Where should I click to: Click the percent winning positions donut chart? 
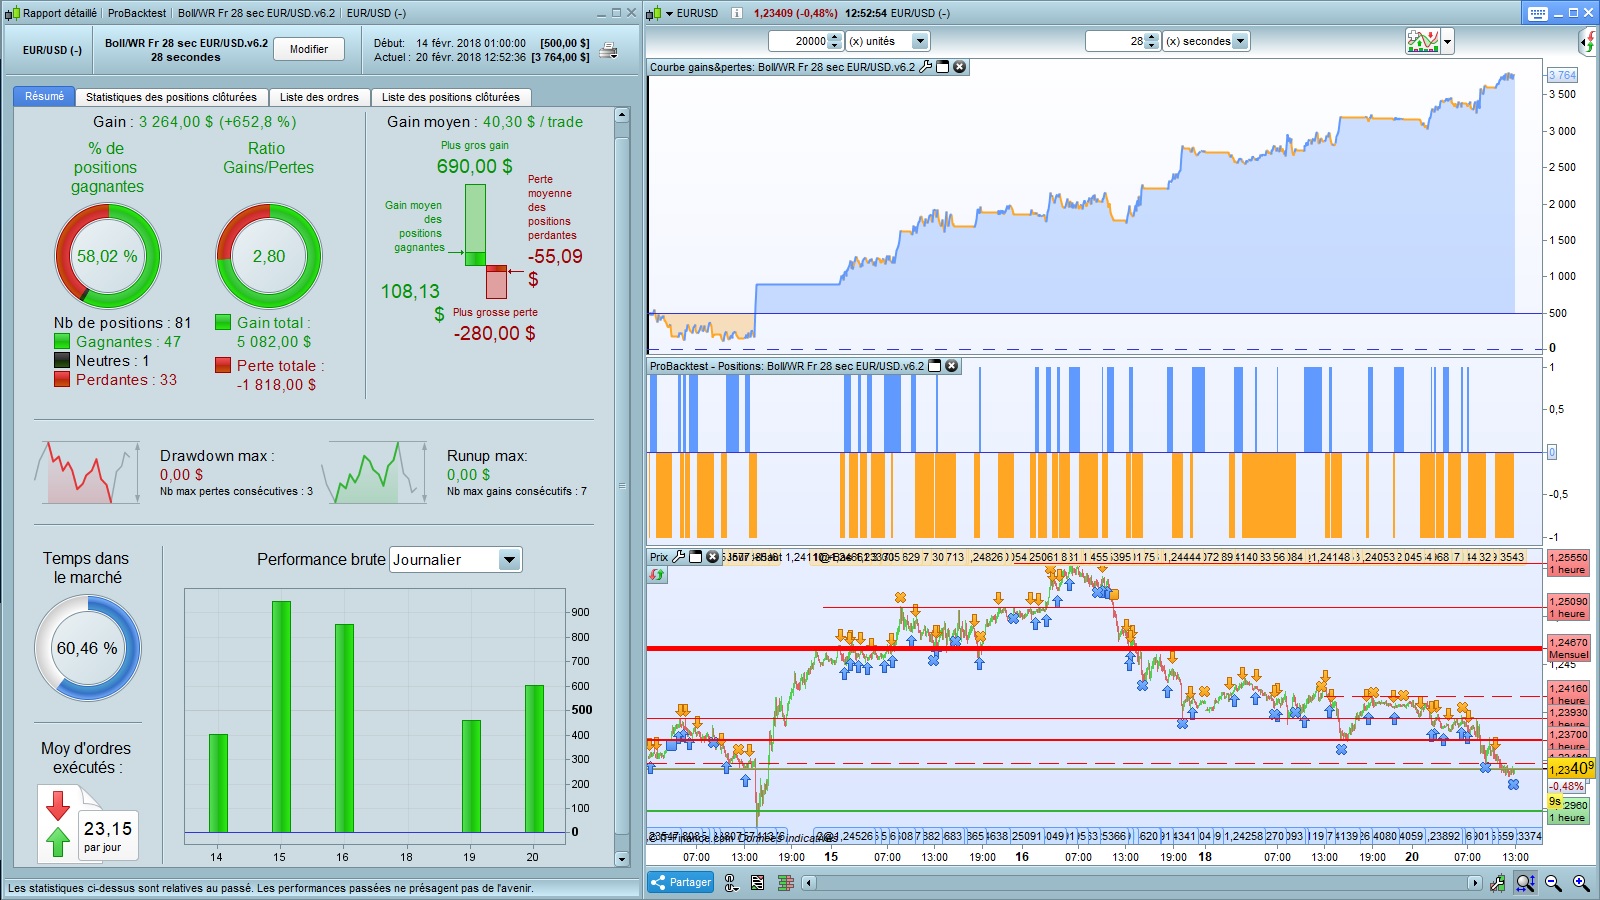pyautogui.click(x=107, y=256)
